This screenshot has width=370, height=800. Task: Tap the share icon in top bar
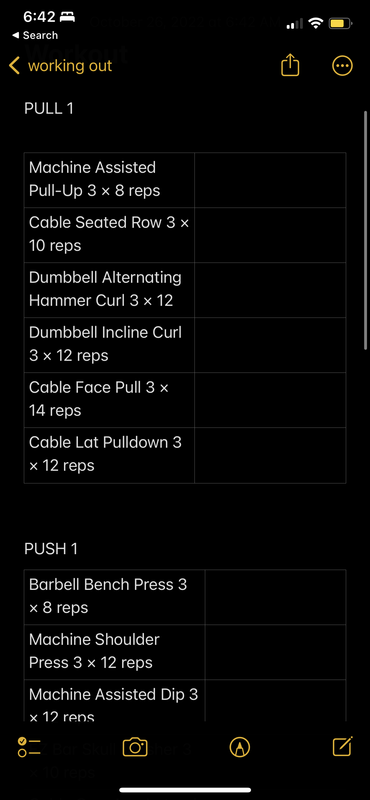tap(290, 66)
